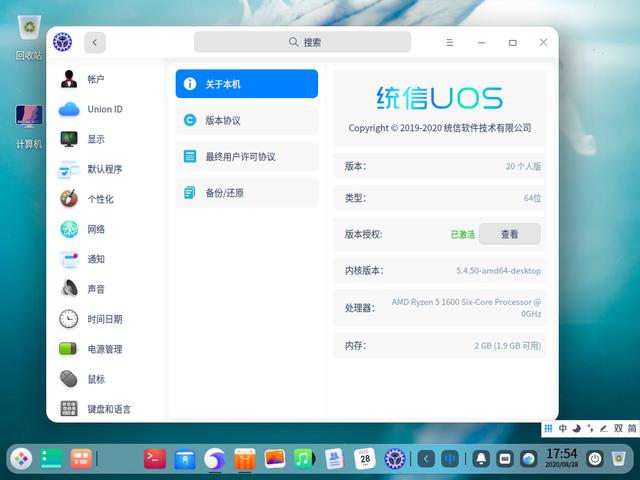Open the calendar dock icon showing 28
640x480 pixels.
364,459
